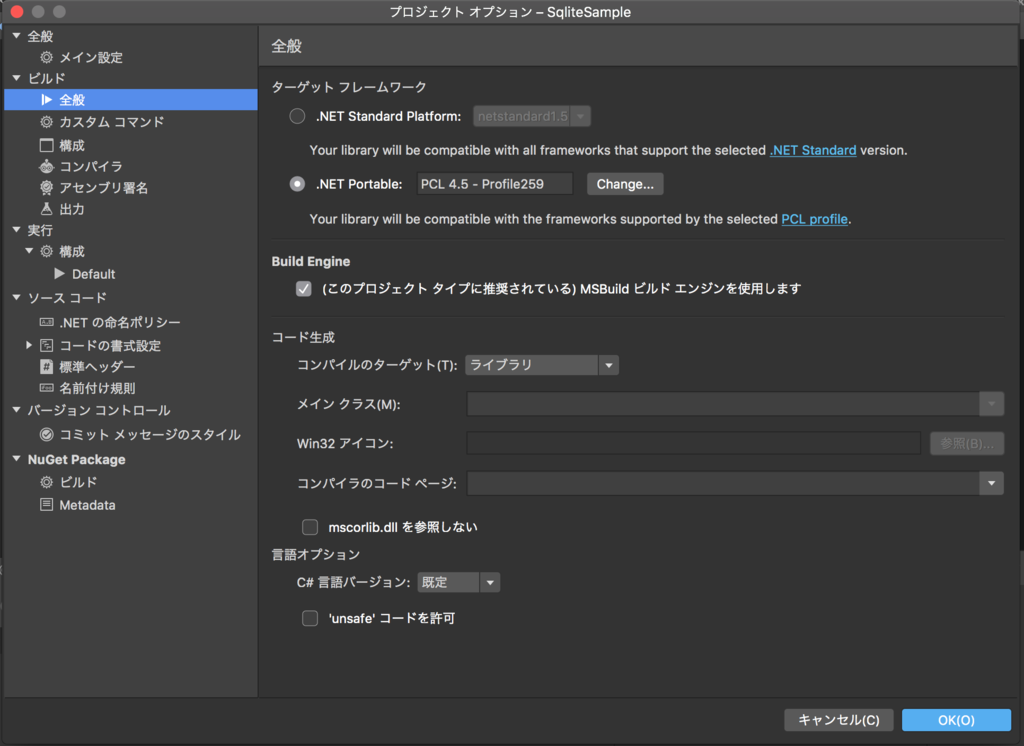This screenshot has width=1024, height=746.
Task: Collapse the NuGet Package section
Action: [16, 459]
